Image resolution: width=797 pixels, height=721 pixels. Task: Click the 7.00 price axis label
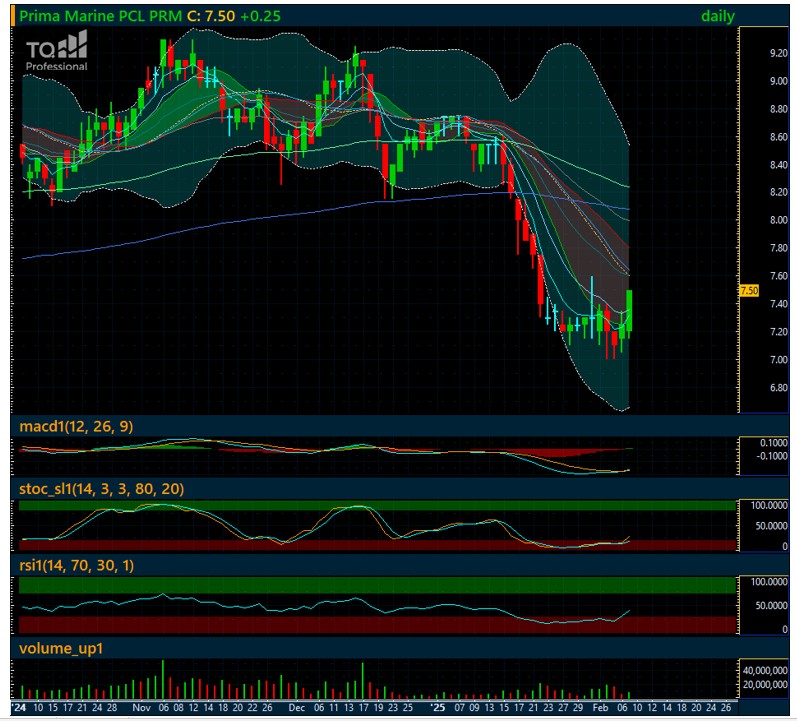point(778,359)
